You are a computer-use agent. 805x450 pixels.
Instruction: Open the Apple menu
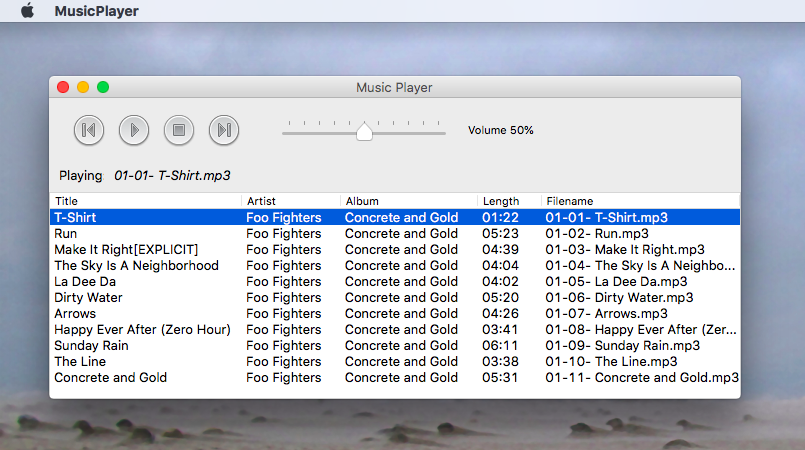(28, 11)
